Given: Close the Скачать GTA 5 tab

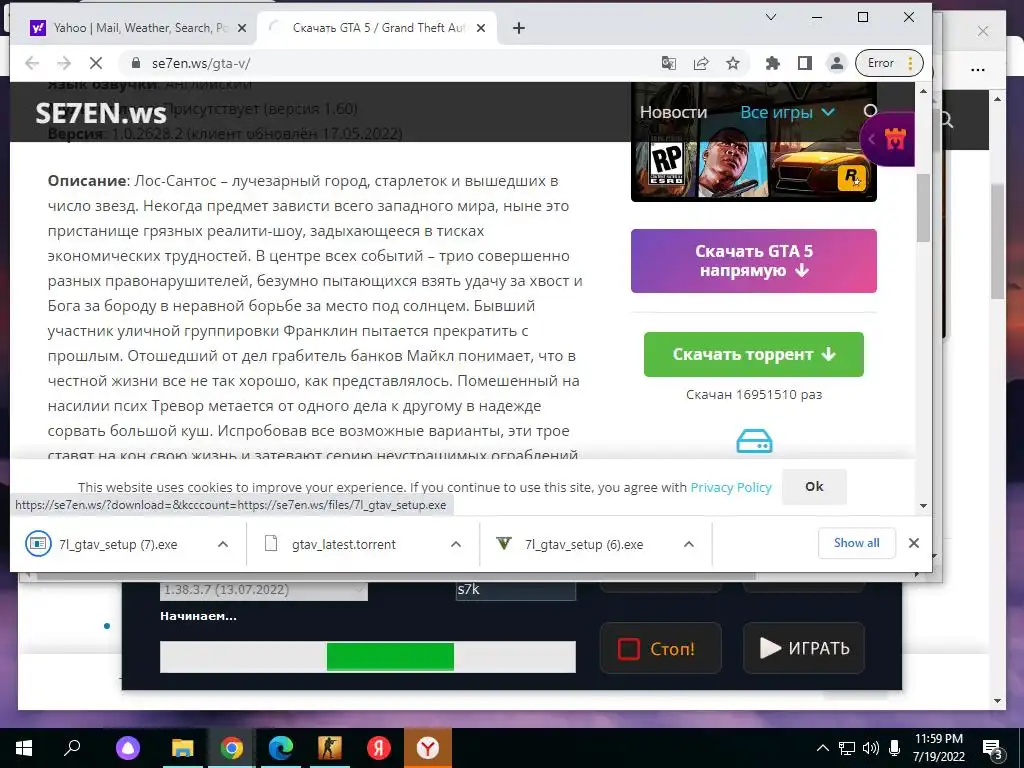Looking at the screenshot, I should [481, 28].
